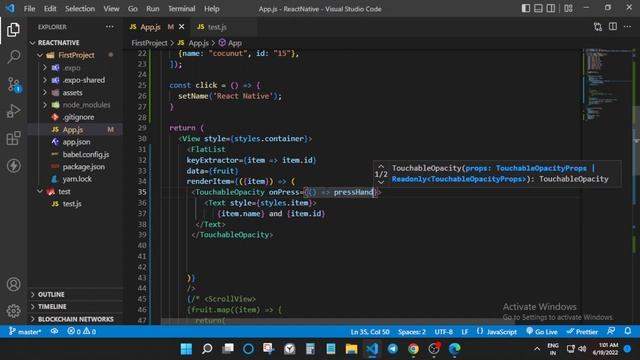Show previous signature in parameter hint
This screenshot has height=360, width=640.
(381, 166)
